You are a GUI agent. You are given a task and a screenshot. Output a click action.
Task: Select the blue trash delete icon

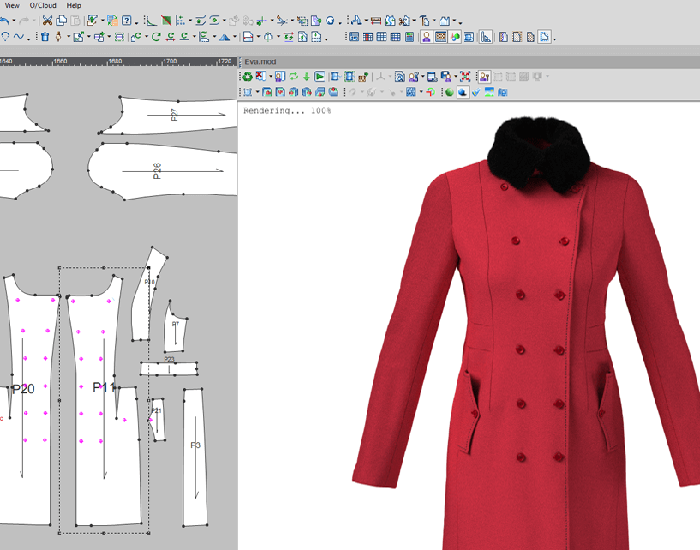(x=45, y=37)
